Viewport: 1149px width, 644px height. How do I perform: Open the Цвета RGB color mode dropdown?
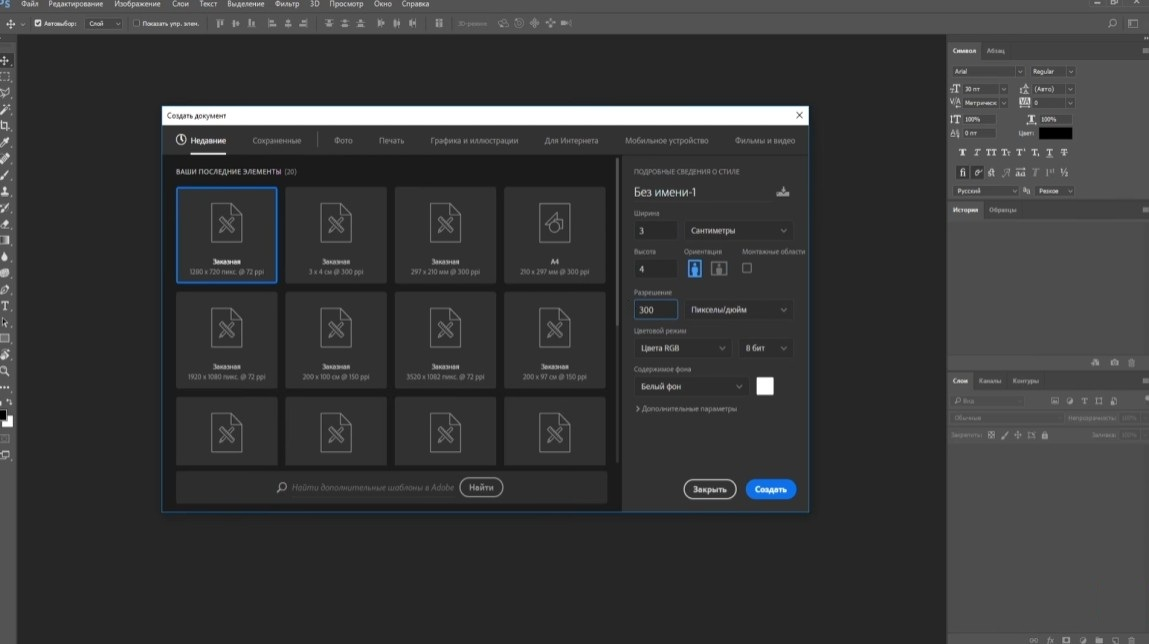[682, 348]
